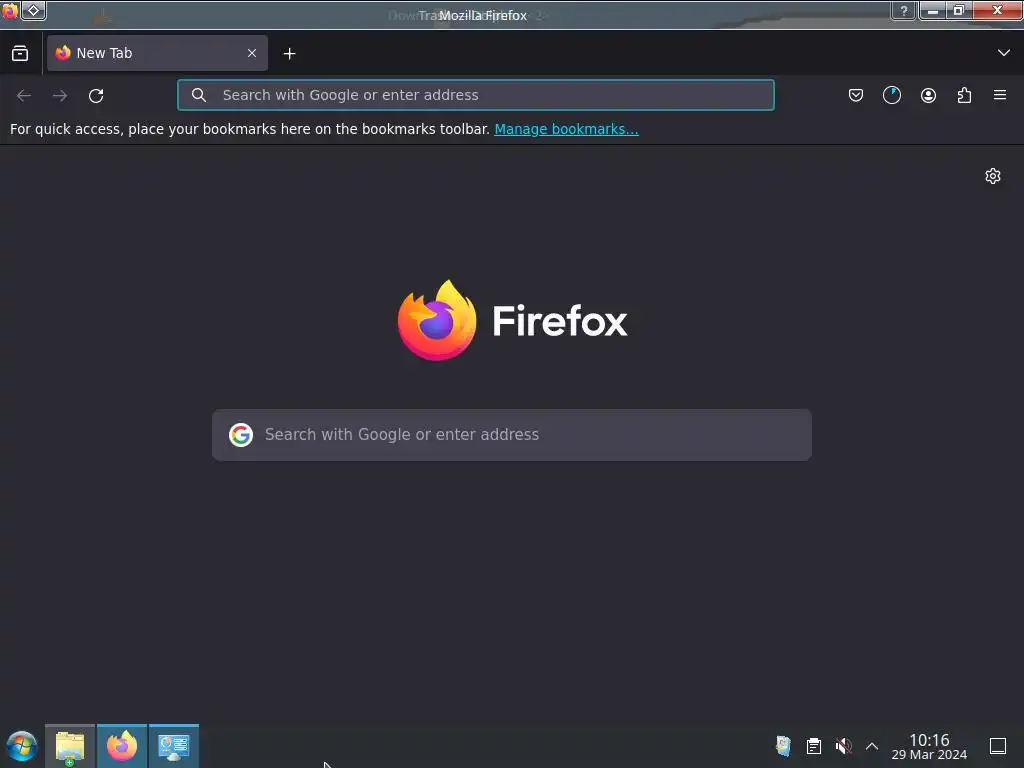The height and width of the screenshot is (768, 1024).
Task: Switch to Firefox in taskbar
Action: click(122, 746)
